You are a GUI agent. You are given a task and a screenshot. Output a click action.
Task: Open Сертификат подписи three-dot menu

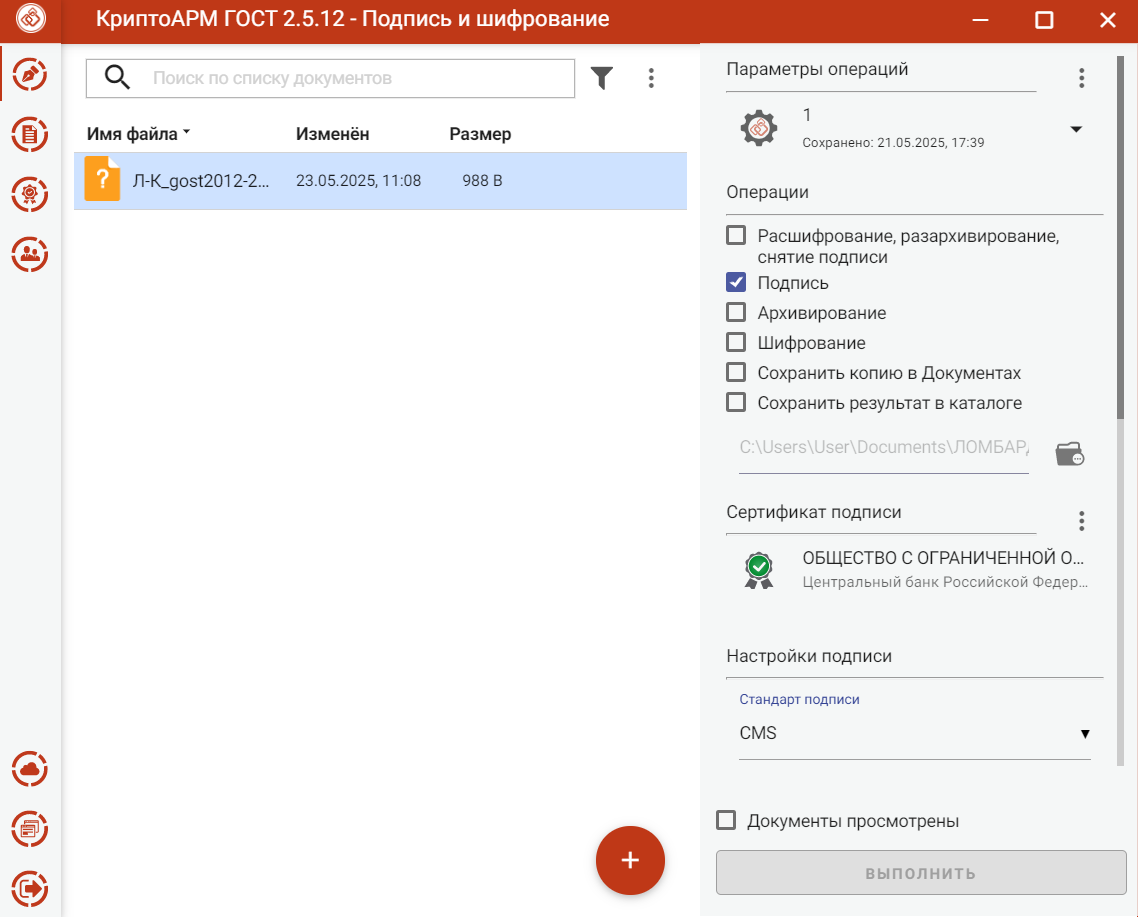(x=1081, y=521)
